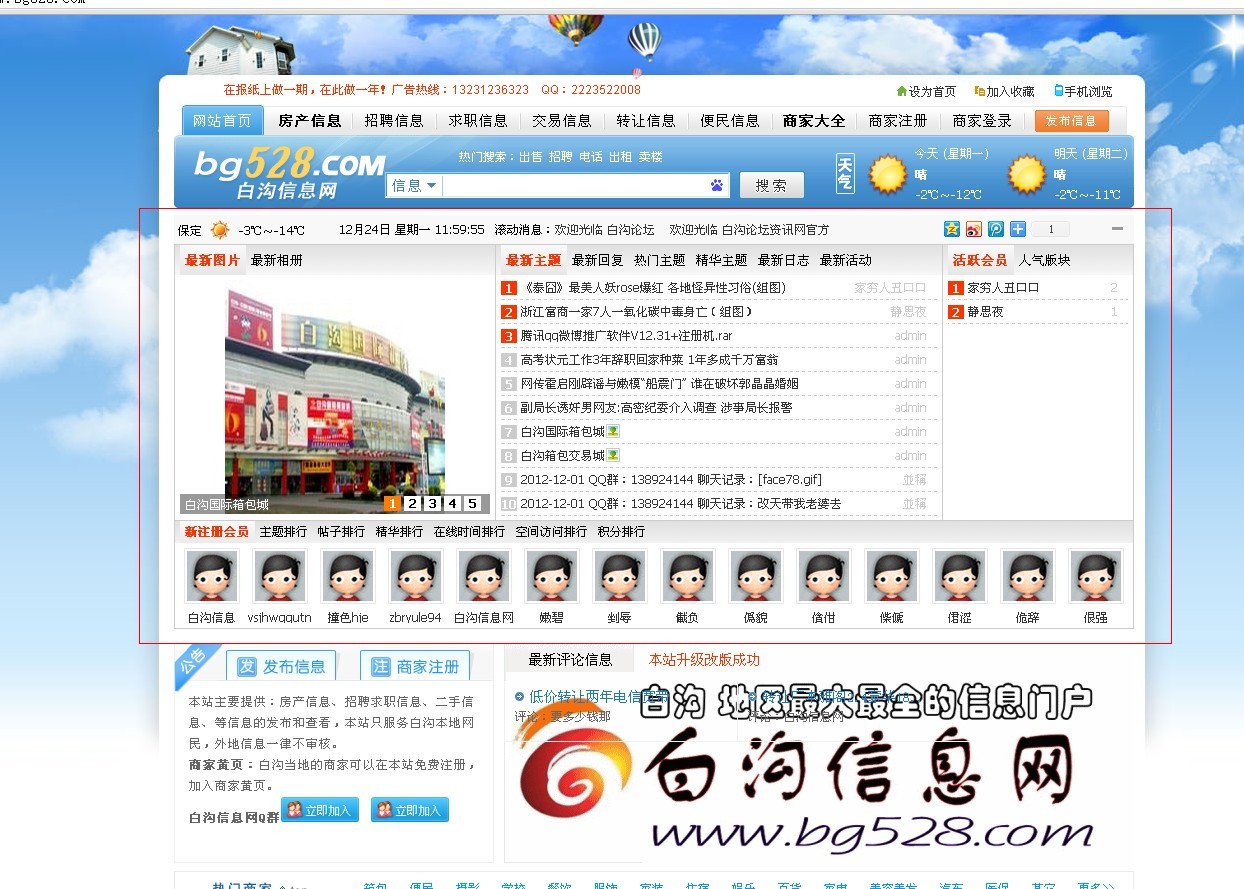Viewport: 1244px width, 889px height.
Task: Click the paw icon in search box
Action: tap(717, 186)
